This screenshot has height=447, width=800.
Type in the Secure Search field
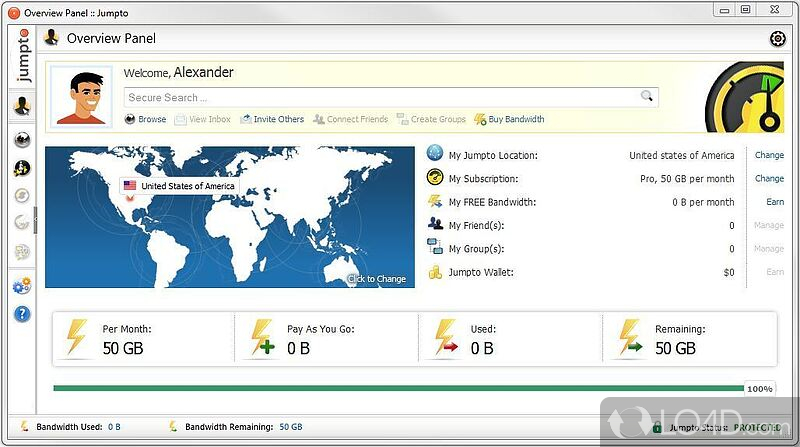(380, 97)
